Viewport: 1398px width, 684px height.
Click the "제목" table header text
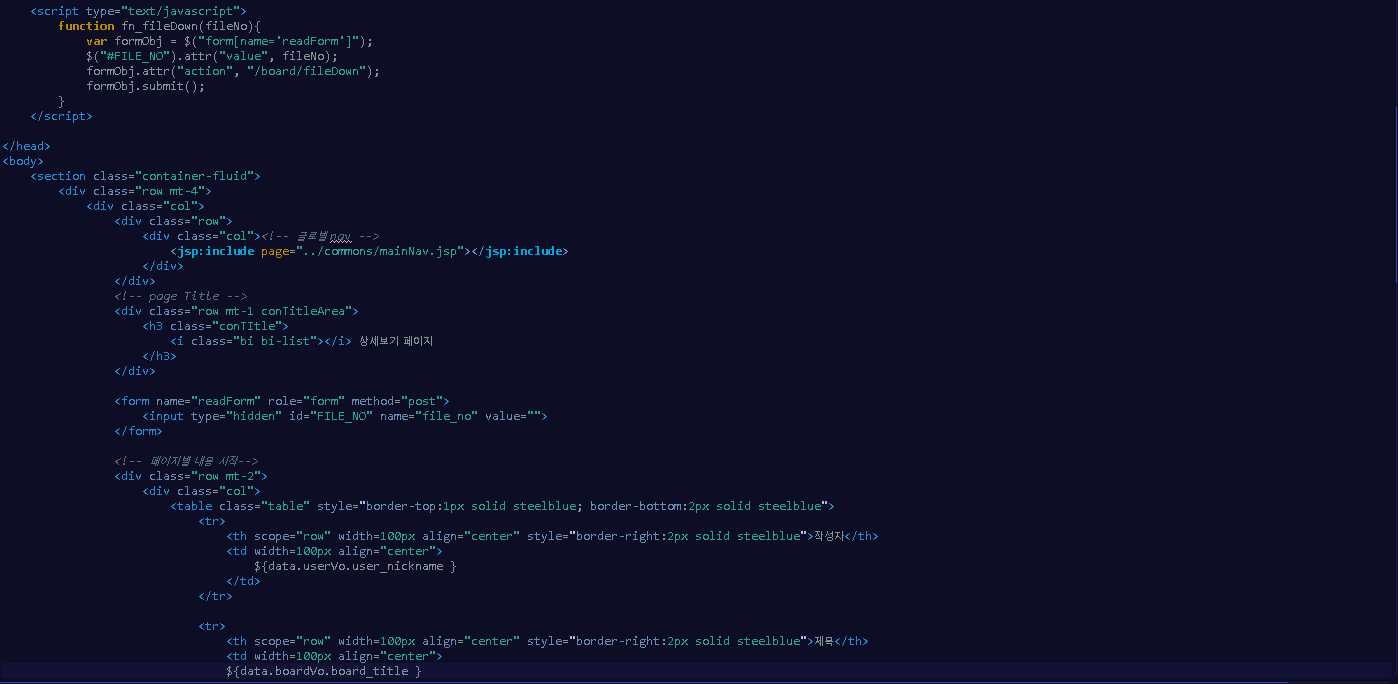coord(823,641)
